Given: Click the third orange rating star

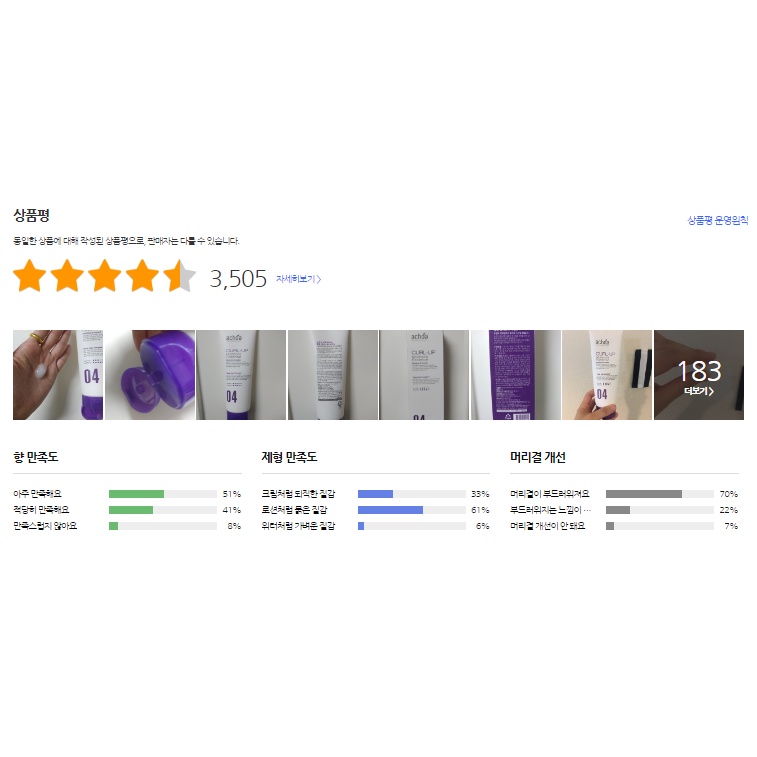Looking at the screenshot, I should point(104,276).
